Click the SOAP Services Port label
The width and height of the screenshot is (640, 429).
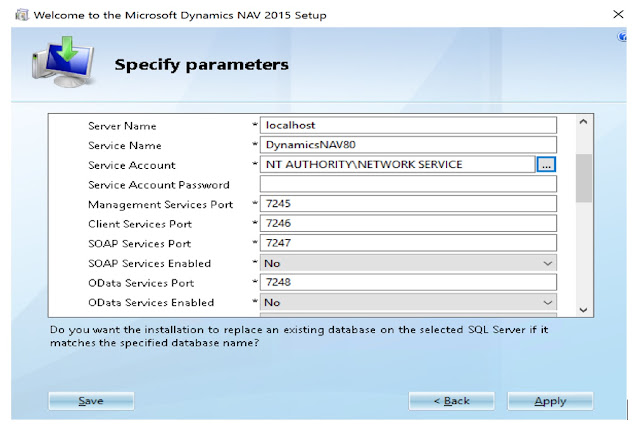[140, 243]
